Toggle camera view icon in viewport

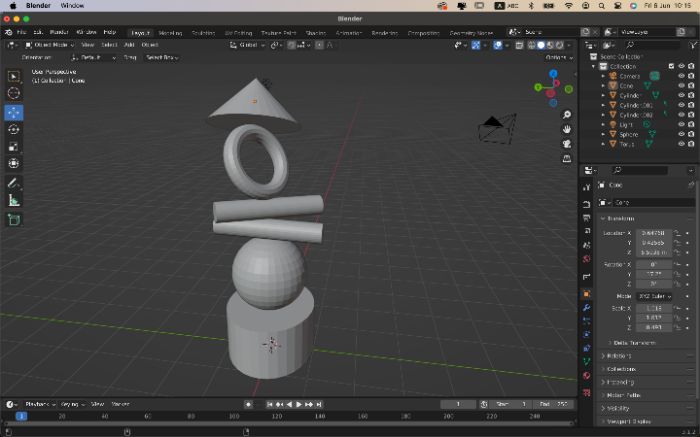[567, 144]
